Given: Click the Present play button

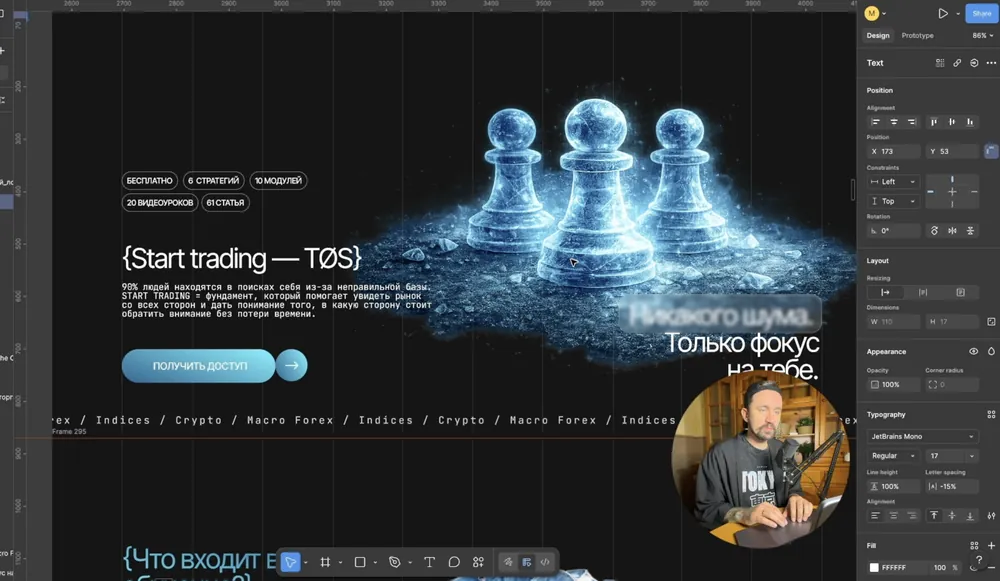Looking at the screenshot, I should point(943,13).
